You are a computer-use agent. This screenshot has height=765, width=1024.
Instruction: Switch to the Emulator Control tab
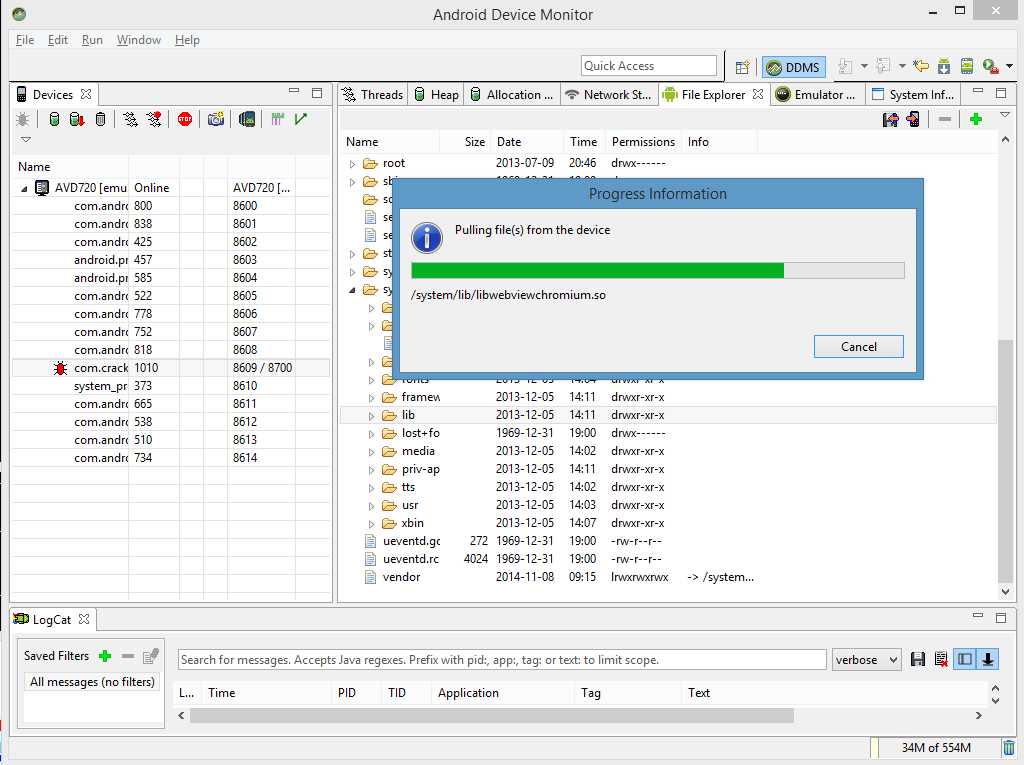[816, 95]
